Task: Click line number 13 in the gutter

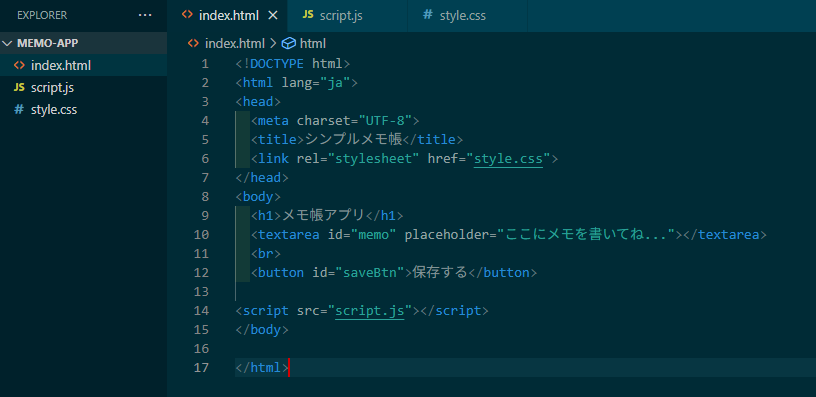Action: click(201, 291)
